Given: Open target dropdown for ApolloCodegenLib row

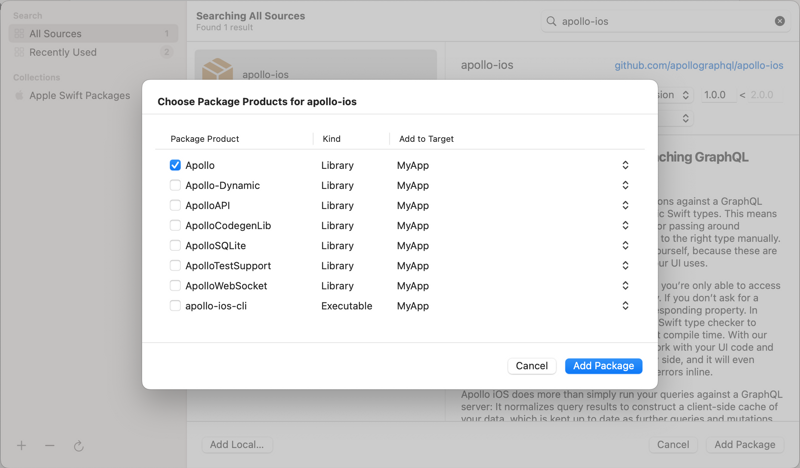Looking at the screenshot, I should point(625,226).
